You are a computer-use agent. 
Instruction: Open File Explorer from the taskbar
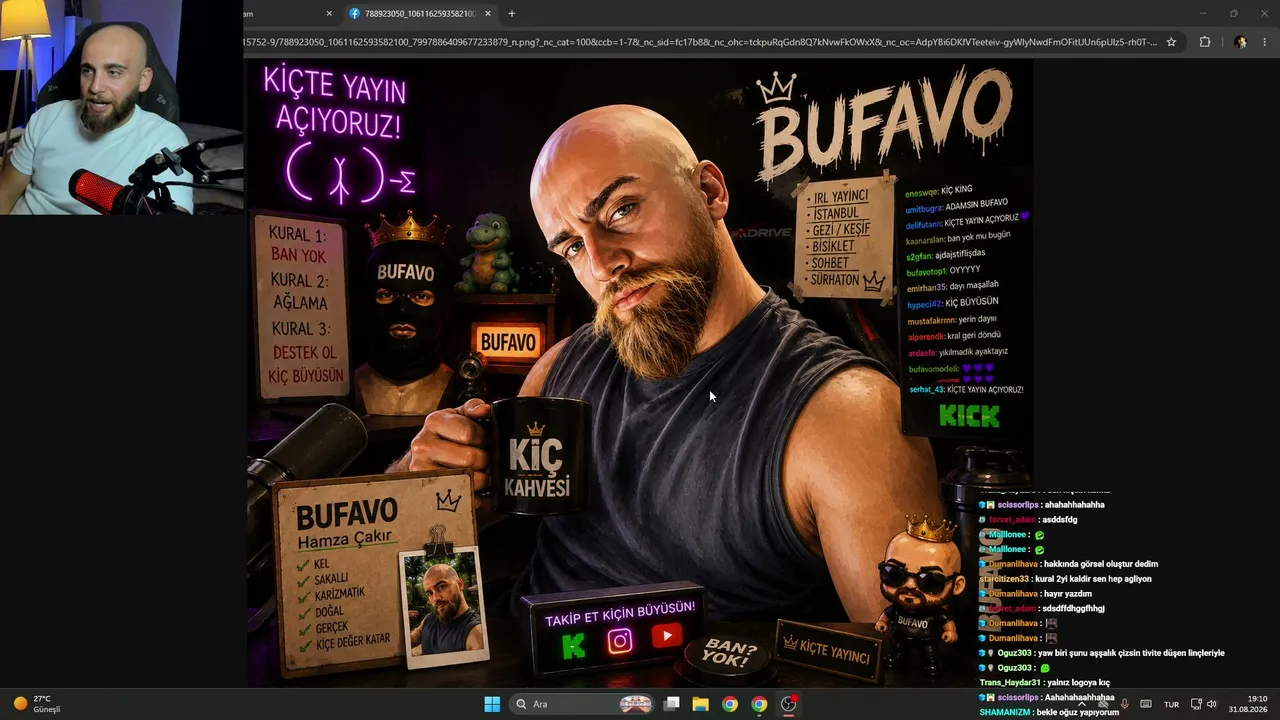701,704
